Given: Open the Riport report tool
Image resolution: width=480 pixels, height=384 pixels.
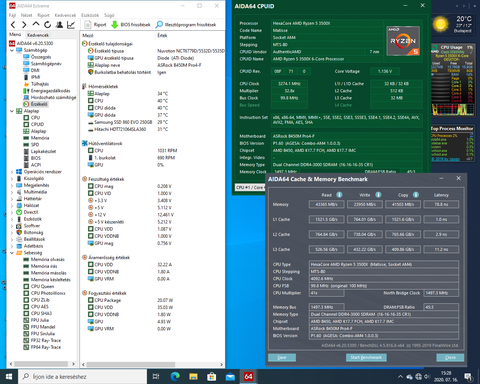Looking at the screenshot, I should coord(95,25).
